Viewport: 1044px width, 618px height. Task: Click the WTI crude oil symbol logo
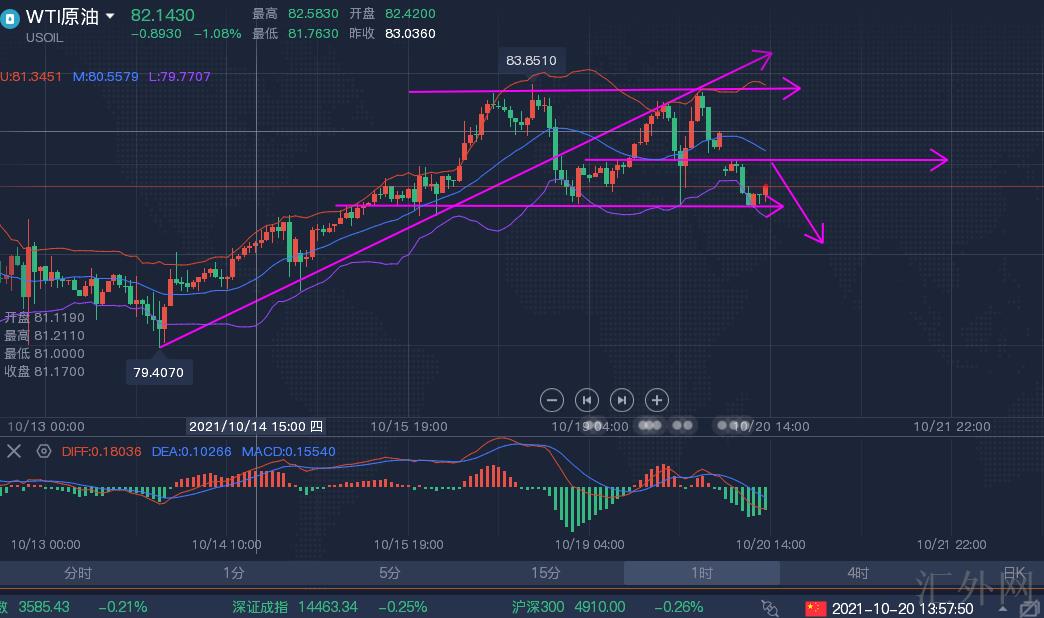pos(11,18)
